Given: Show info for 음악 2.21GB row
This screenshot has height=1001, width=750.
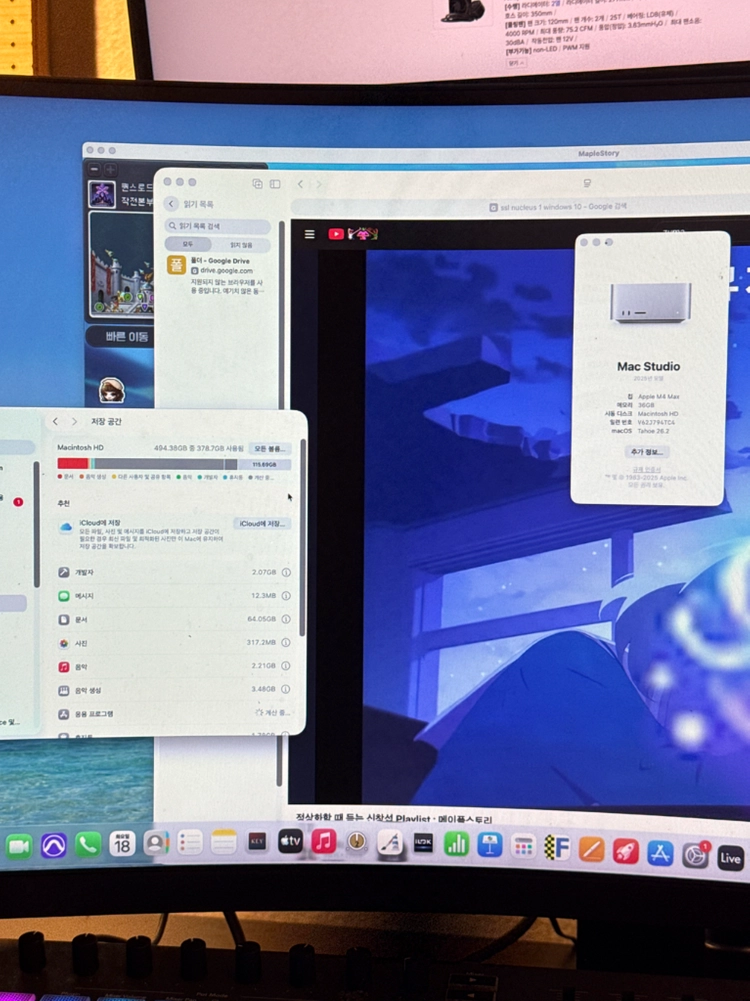Looking at the screenshot, I should [x=286, y=666].
